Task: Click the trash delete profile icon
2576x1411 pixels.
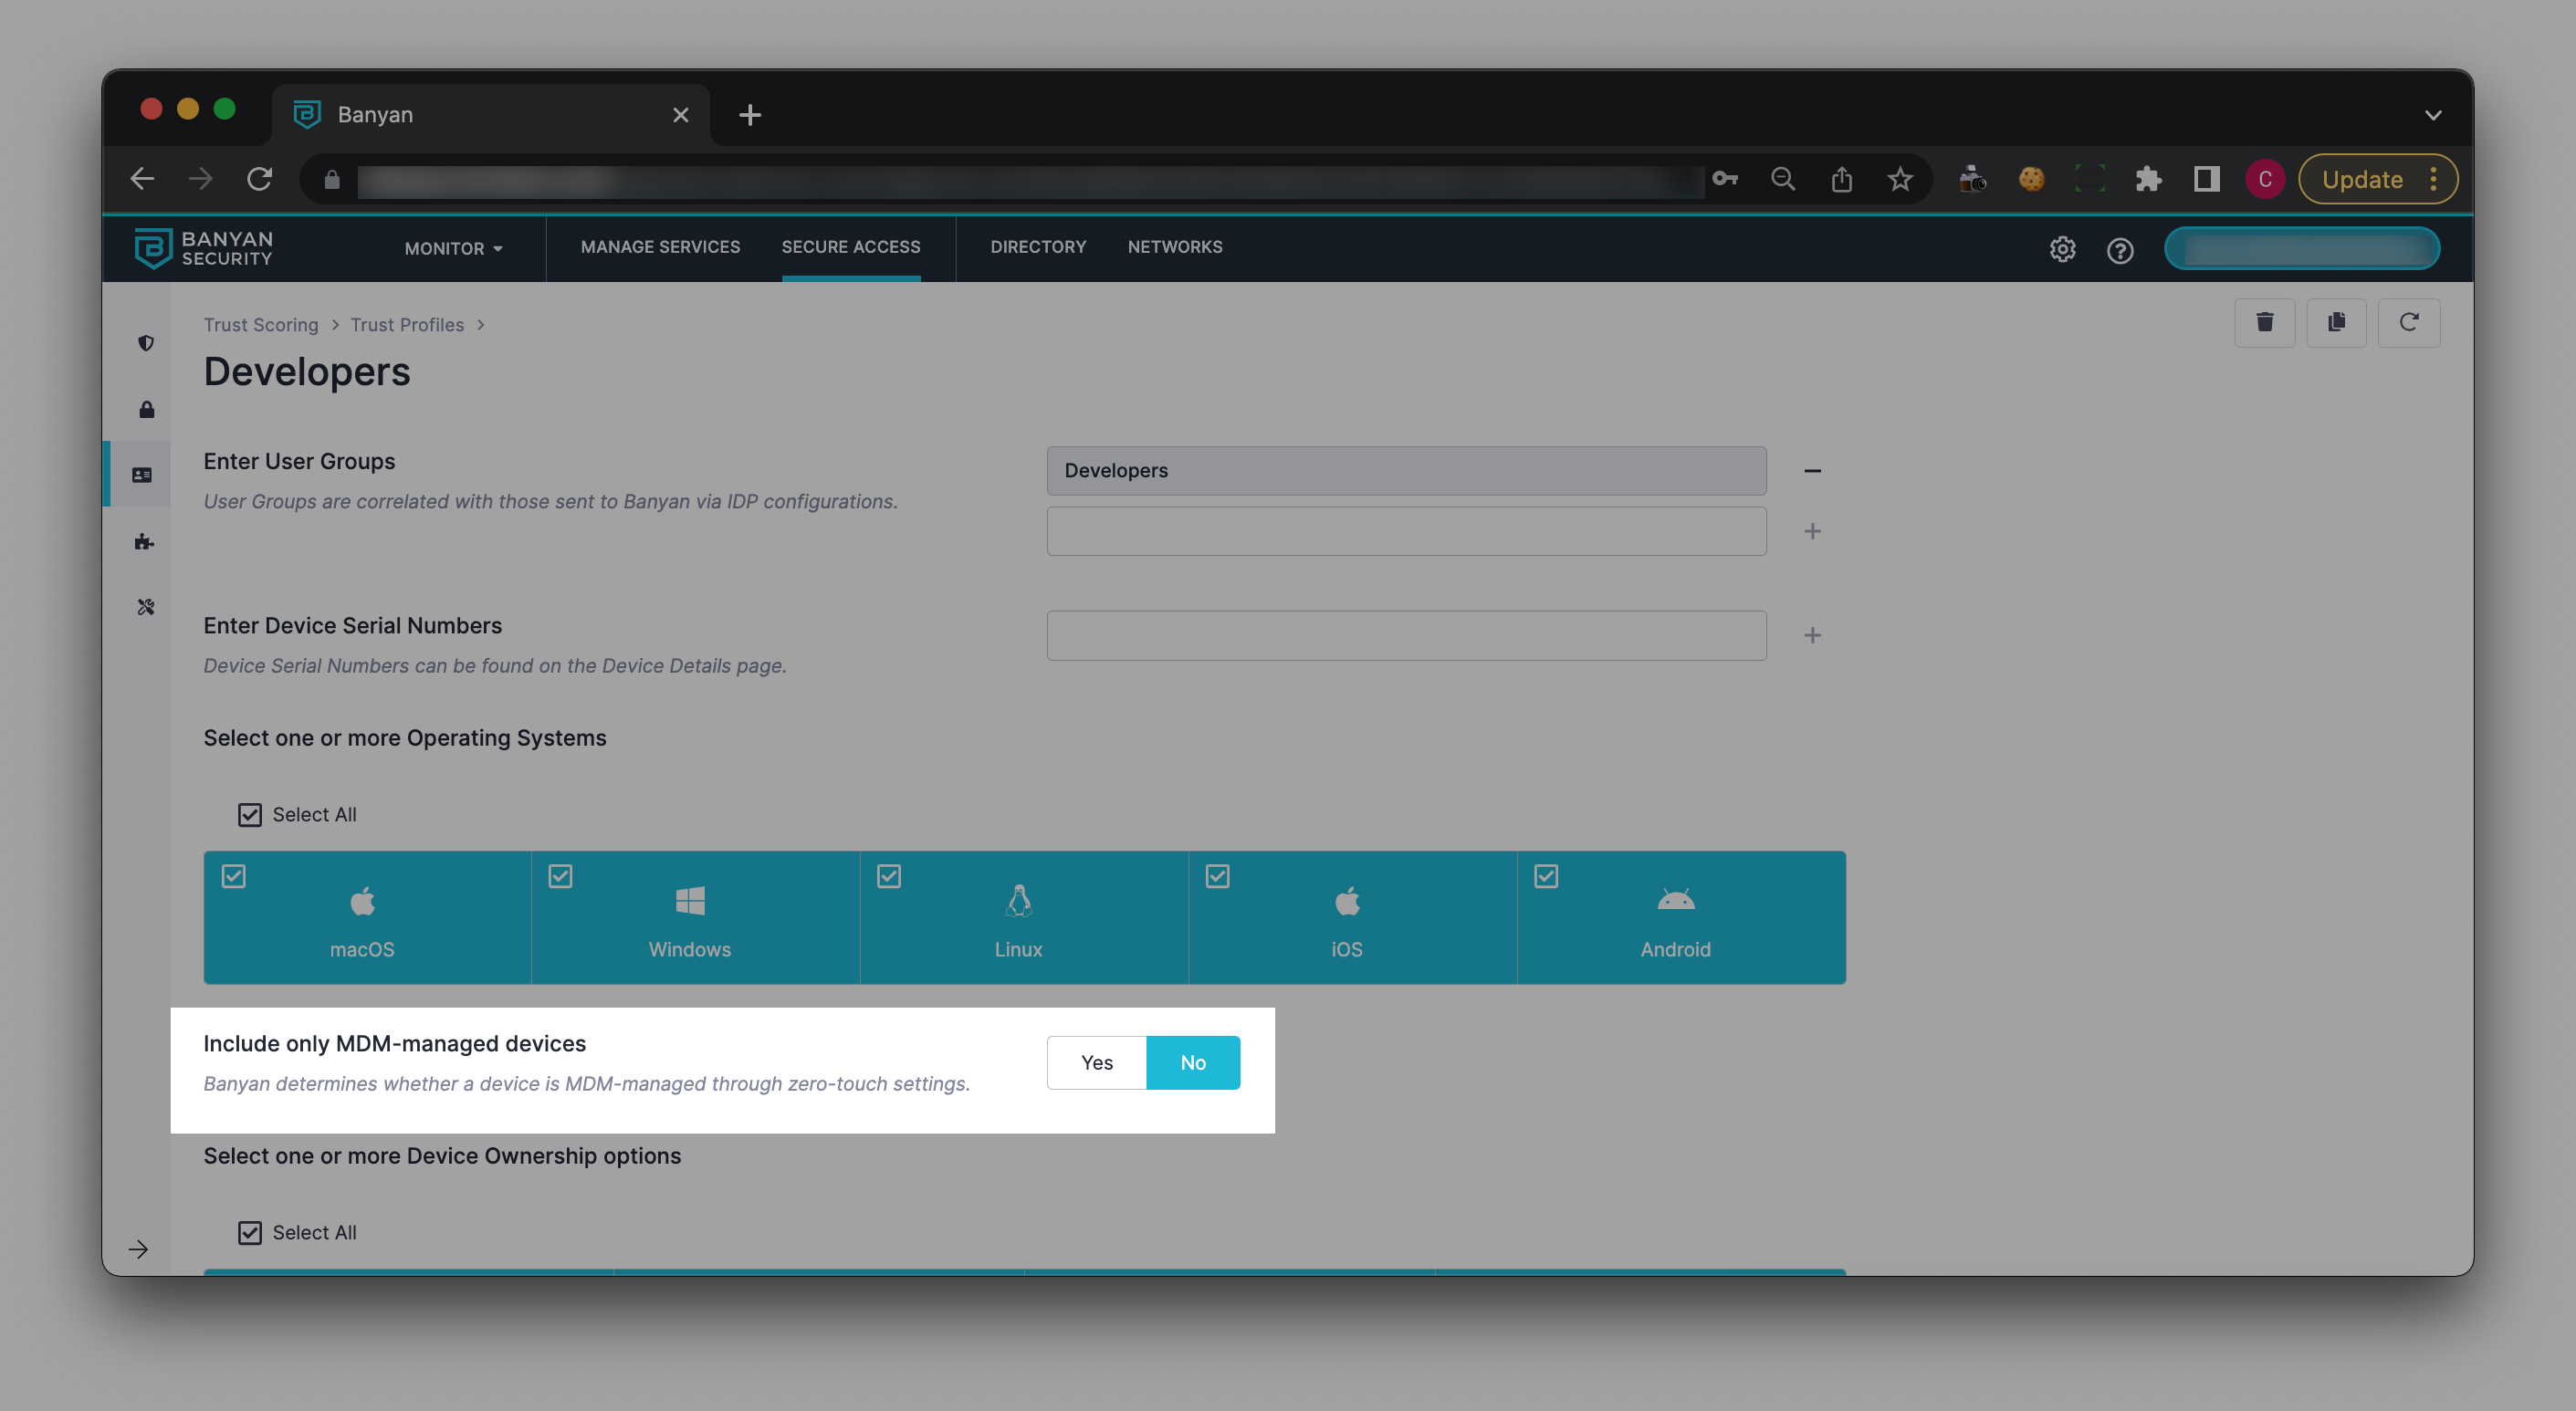Action: [x=2264, y=322]
